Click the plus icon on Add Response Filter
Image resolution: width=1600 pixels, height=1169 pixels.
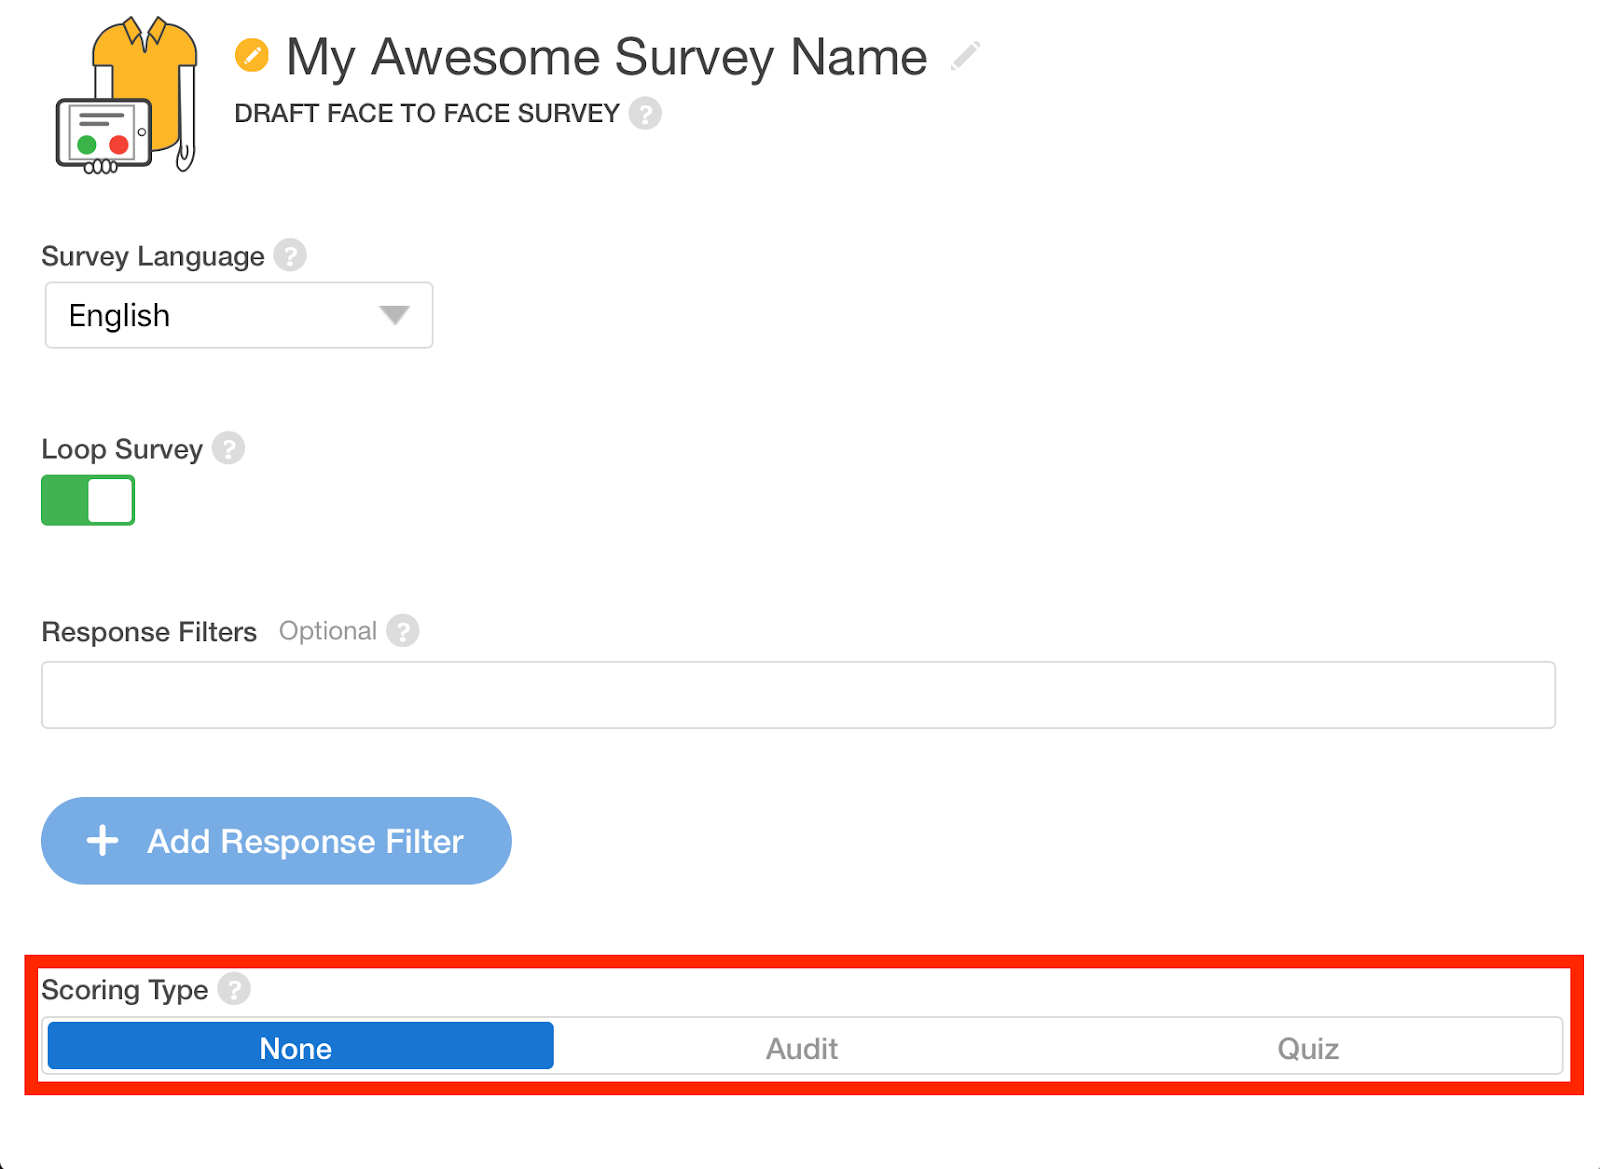click(102, 841)
